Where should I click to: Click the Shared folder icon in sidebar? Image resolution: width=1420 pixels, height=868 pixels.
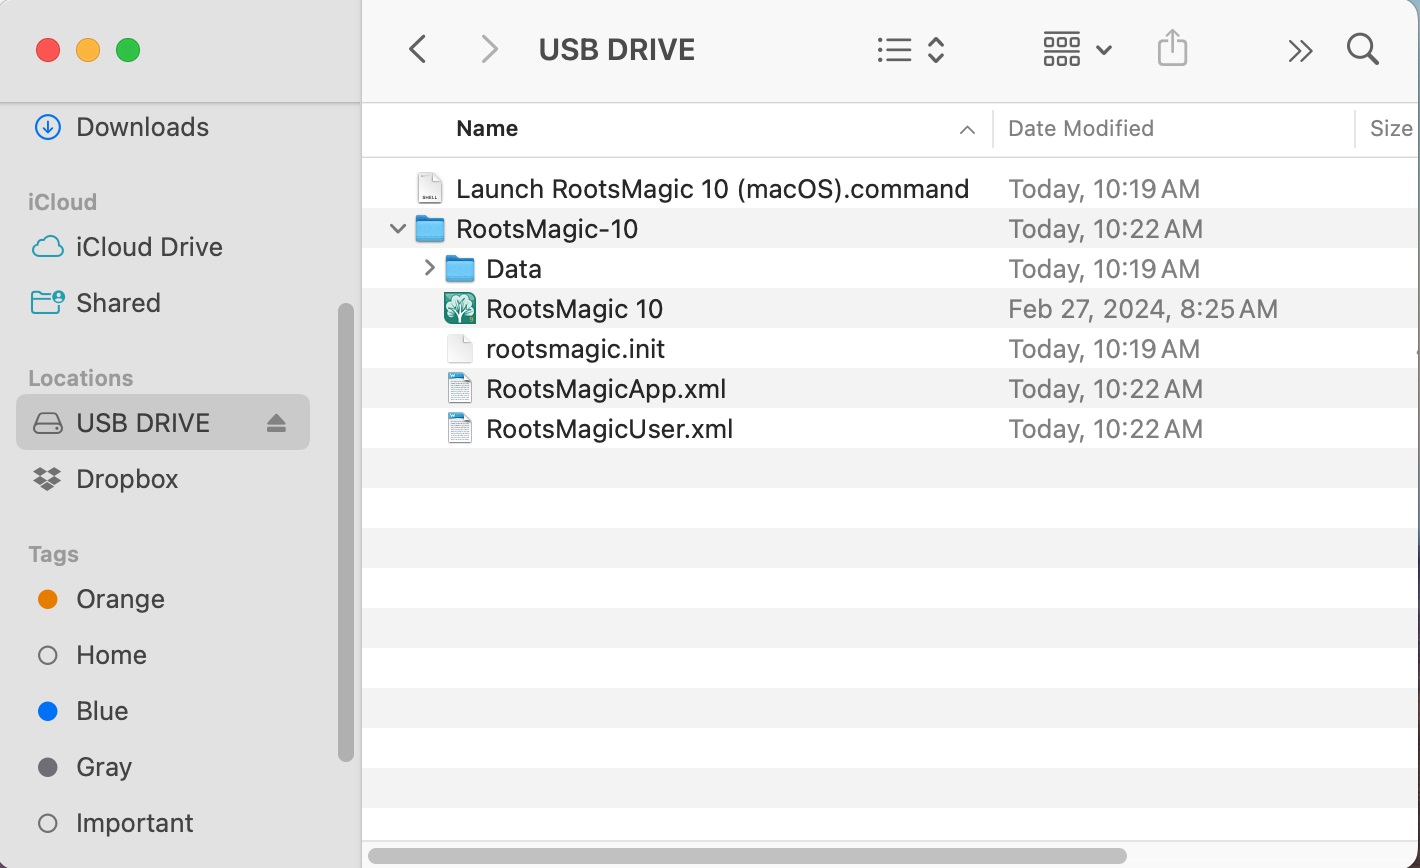(47, 302)
